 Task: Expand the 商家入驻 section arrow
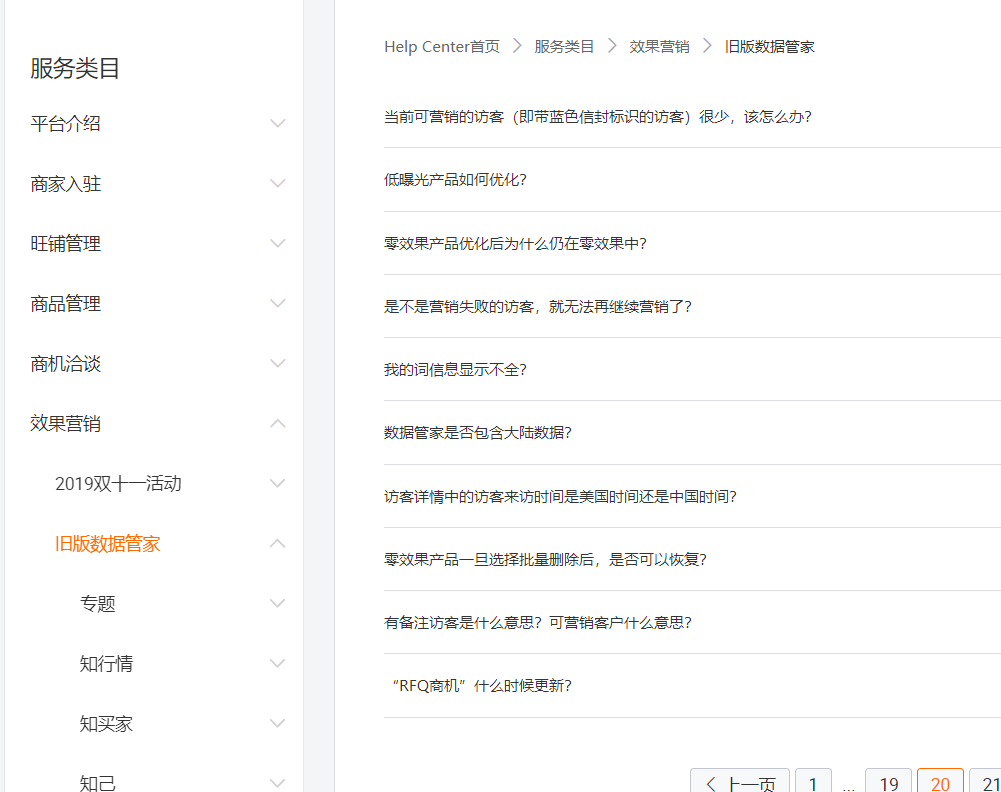(278, 184)
